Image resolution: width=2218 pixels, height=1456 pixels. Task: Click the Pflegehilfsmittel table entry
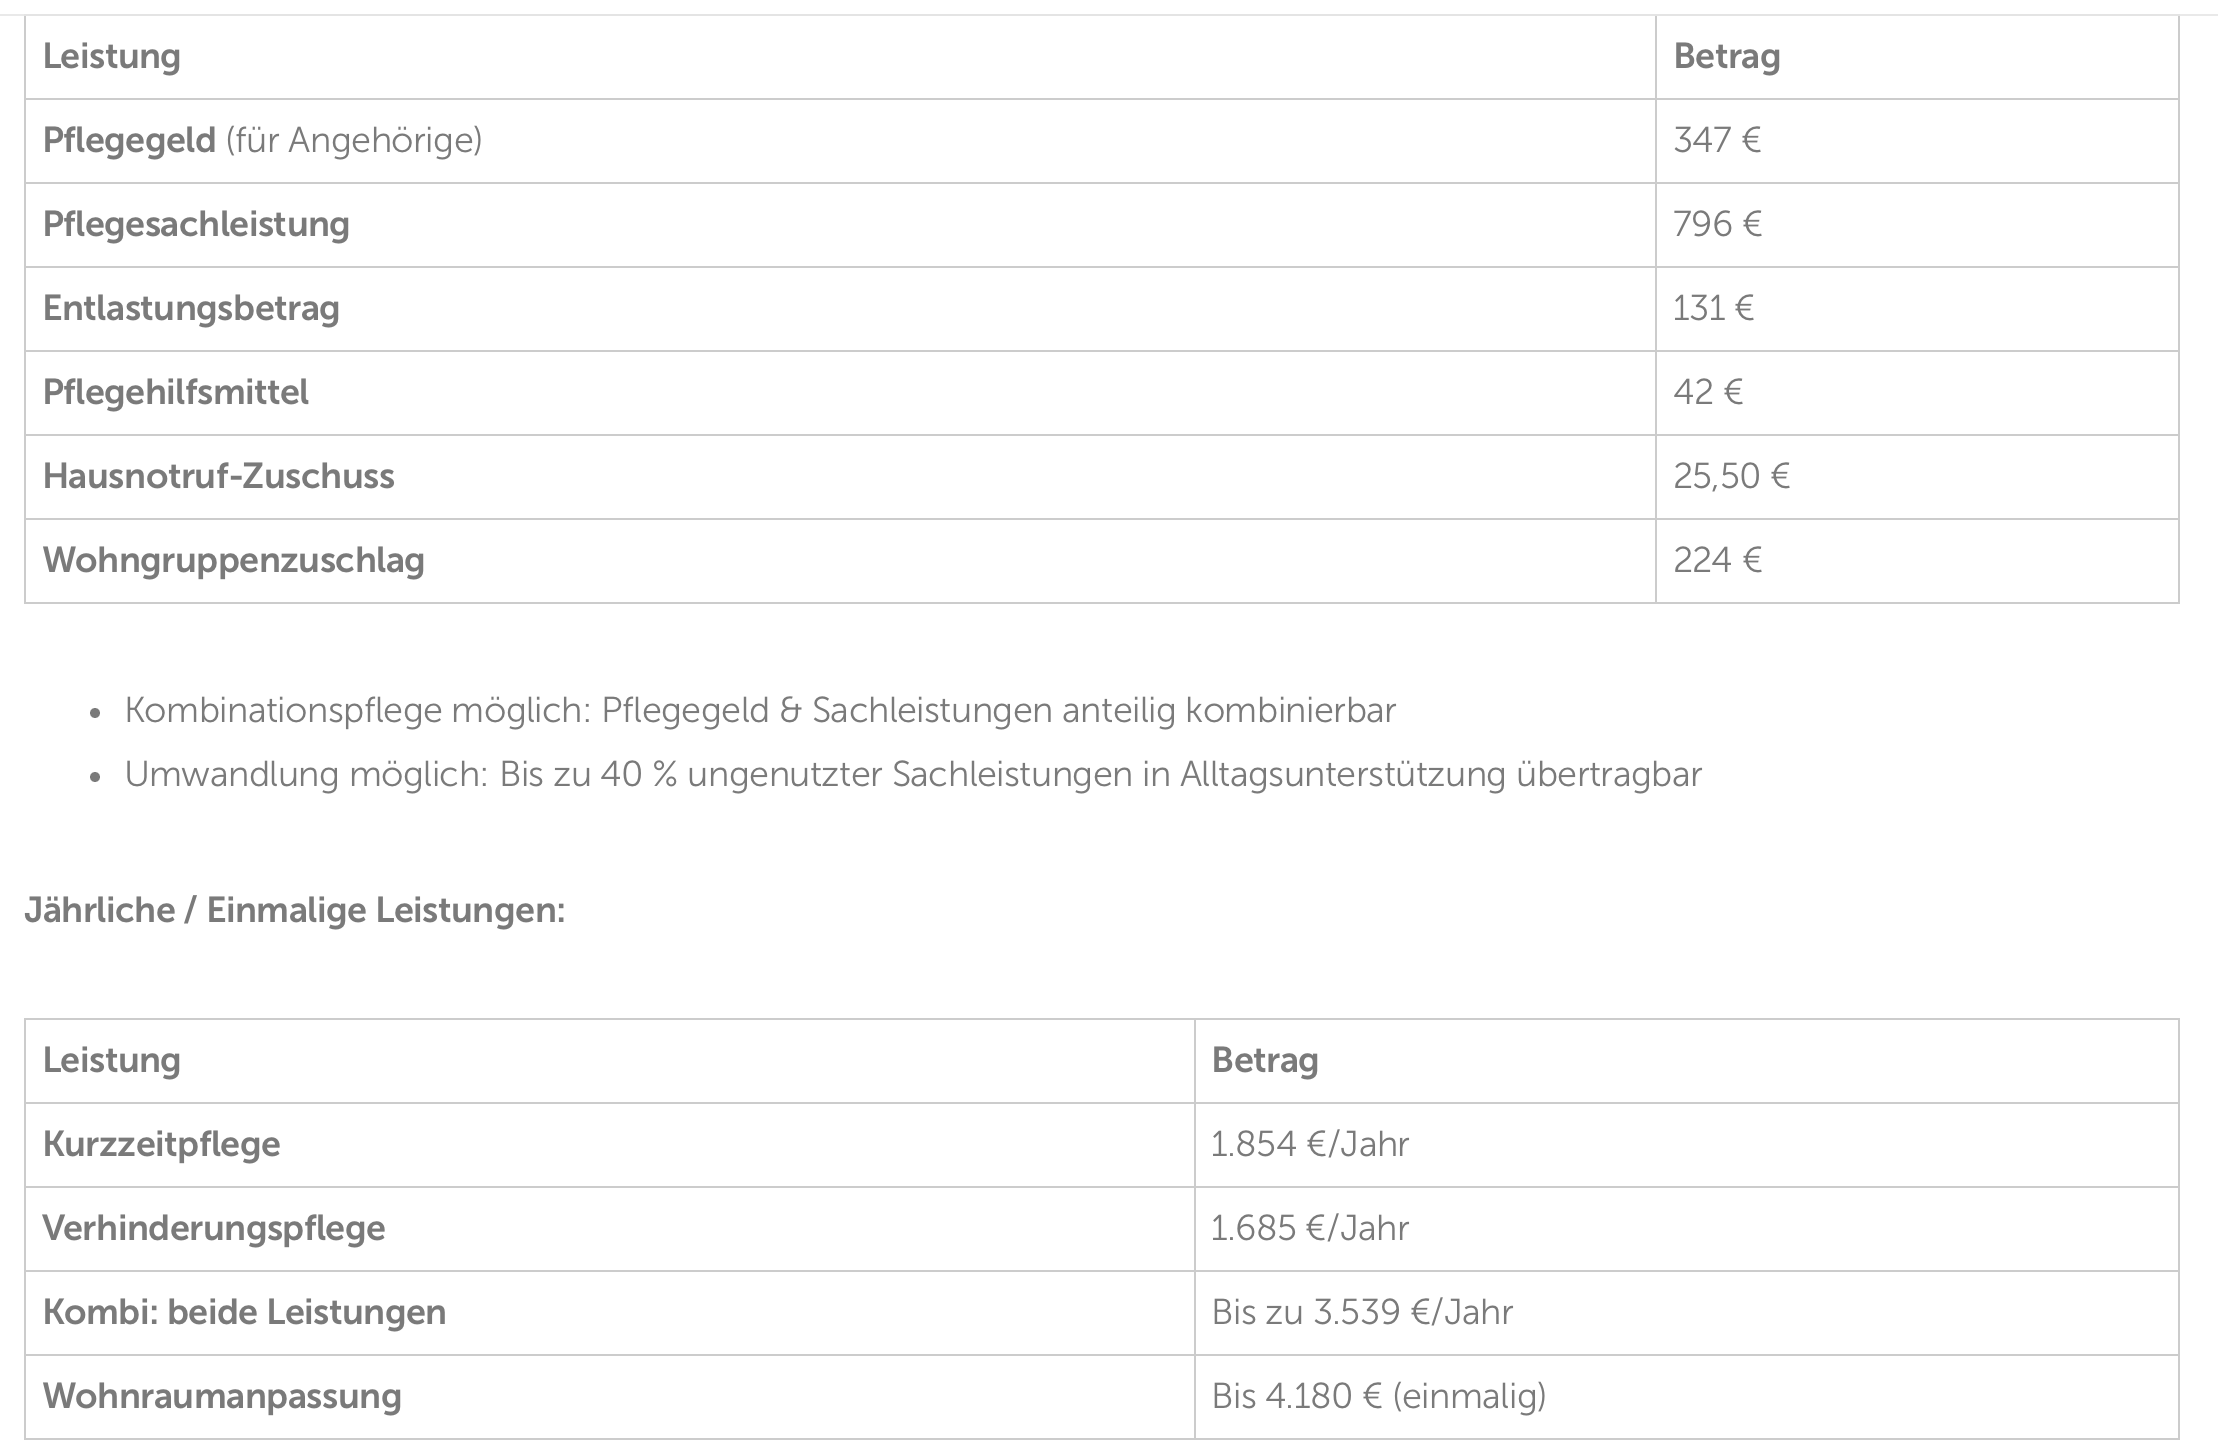coord(176,392)
